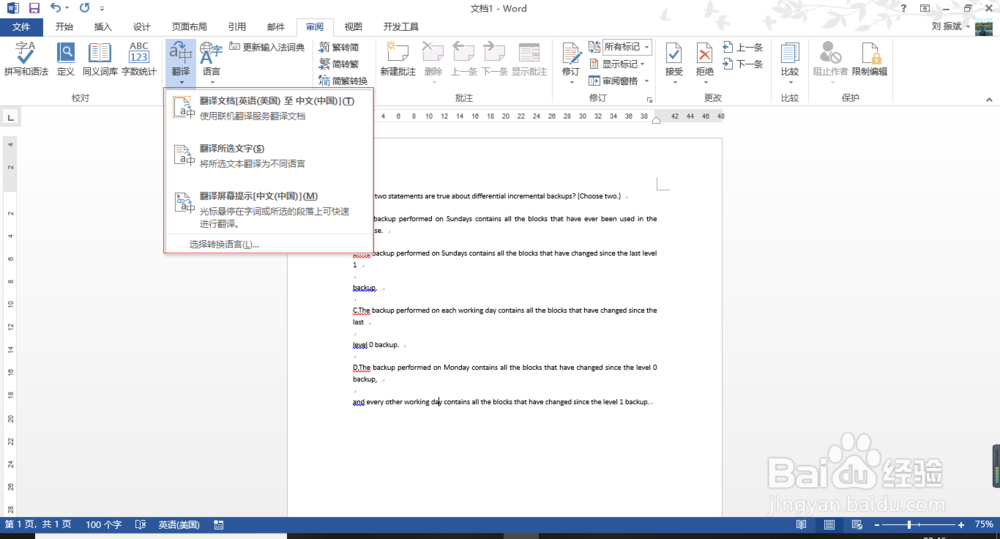Image resolution: width=1000 pixels, height=539 pixels.
Task: Reject change with 拒绝
Action: coord(704,62)
